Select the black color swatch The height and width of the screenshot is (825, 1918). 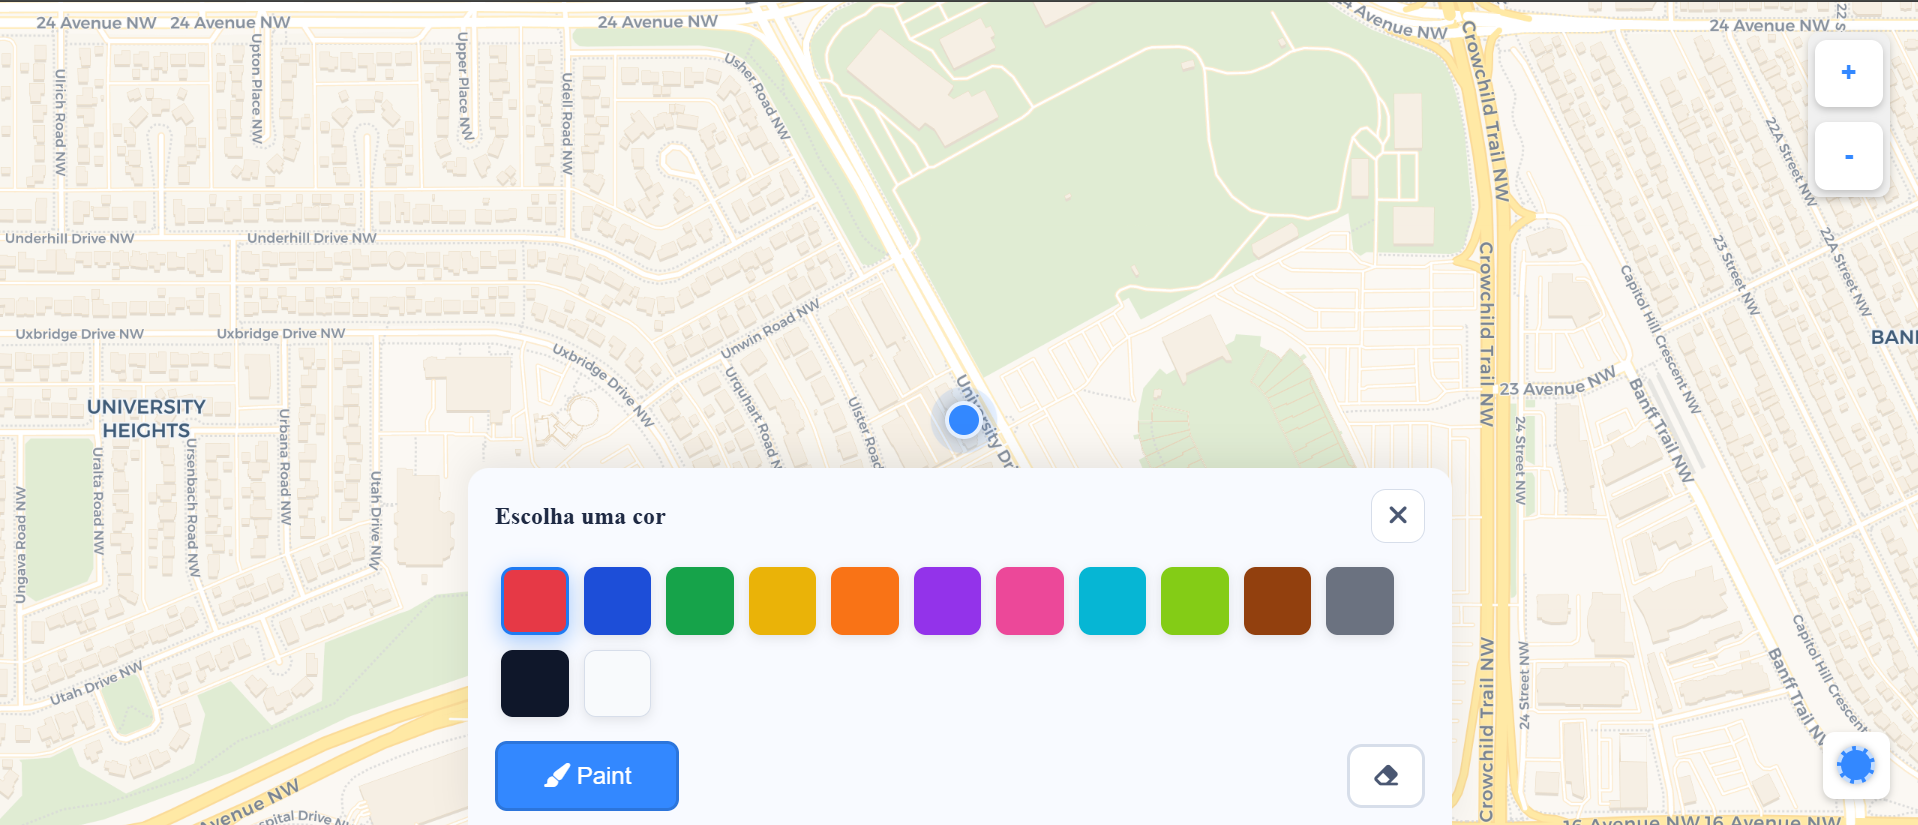coord(535,684)
